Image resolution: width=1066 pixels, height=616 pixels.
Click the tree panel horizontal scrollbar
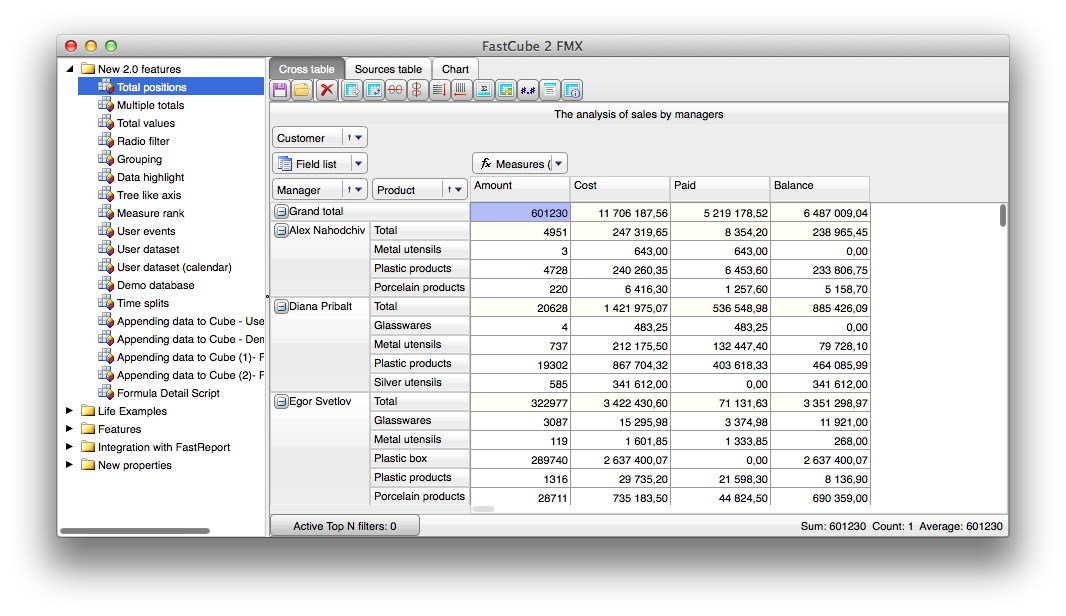[x=135, y=530]
